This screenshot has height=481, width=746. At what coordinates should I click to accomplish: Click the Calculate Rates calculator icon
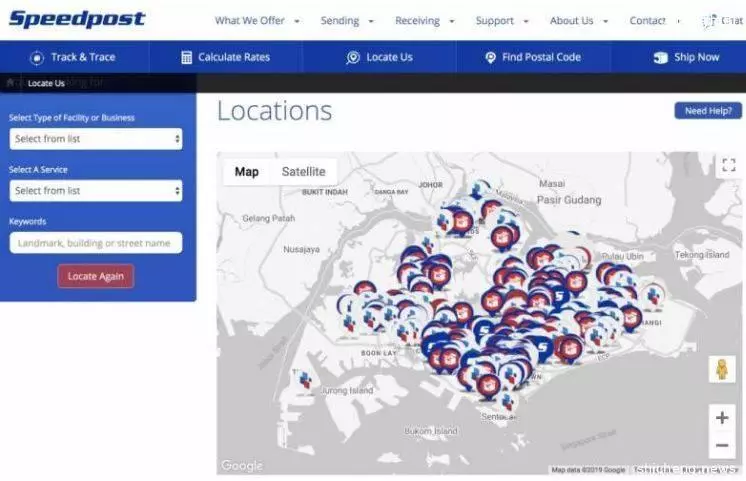pos(186,58)
